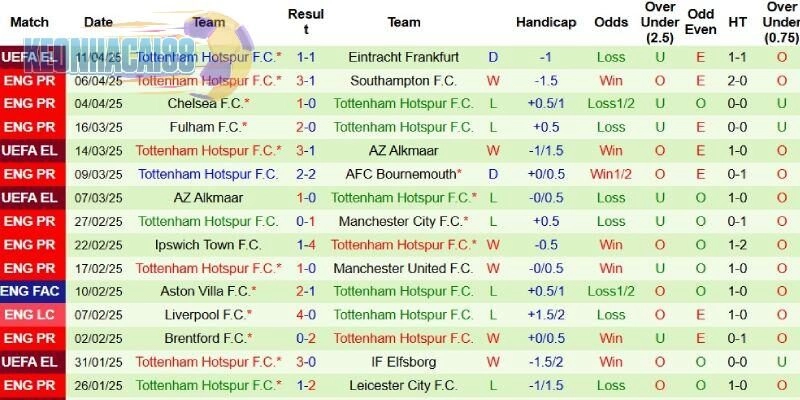This screenshot has height=400, width=800.
Task: Select the Southampton F.C. team link
Action: (403, 80)
